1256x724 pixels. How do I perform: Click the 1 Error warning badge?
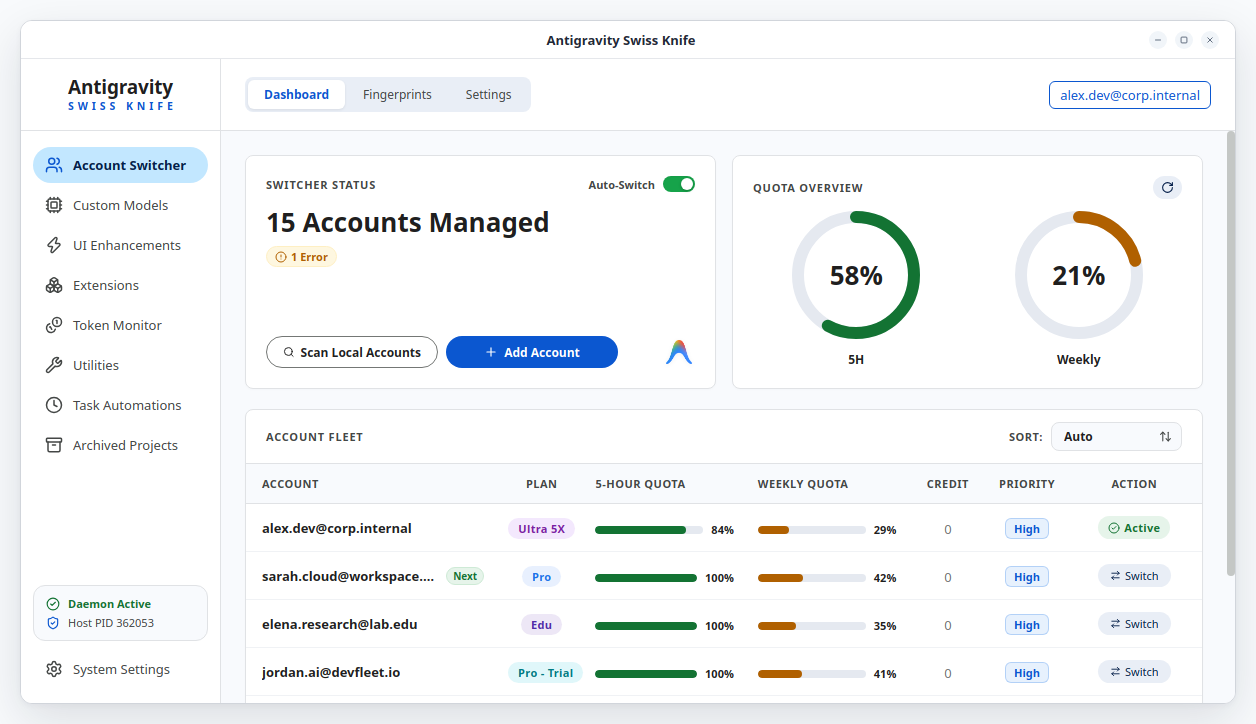pos(302,257)
